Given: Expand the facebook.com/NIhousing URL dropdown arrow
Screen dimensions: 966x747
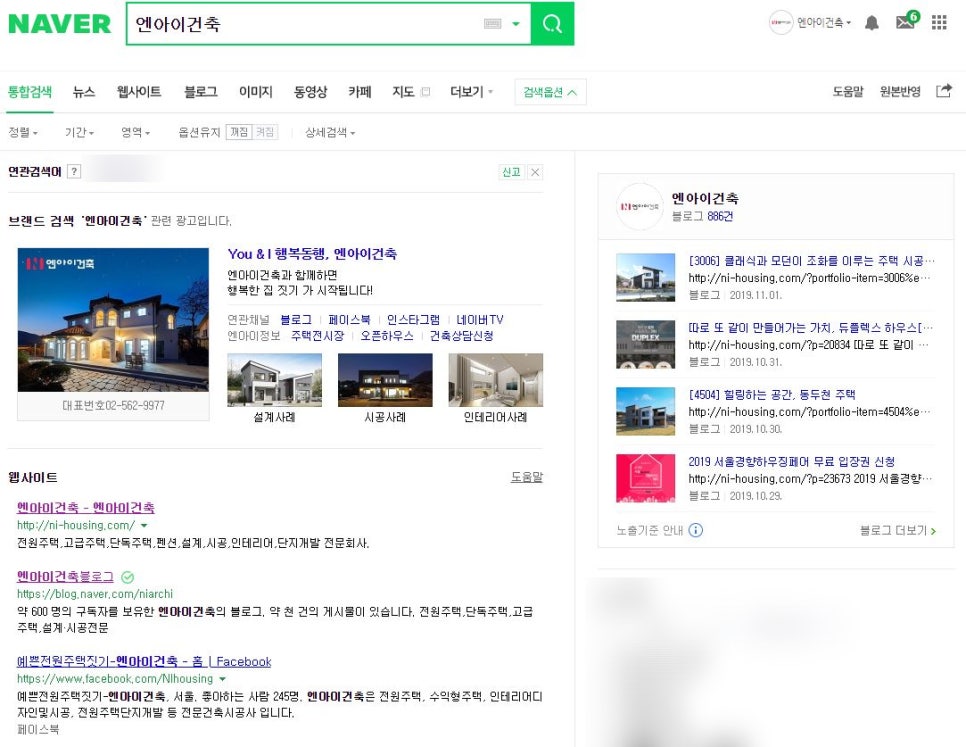Looking at the screenshot, I should coord(222,679).
